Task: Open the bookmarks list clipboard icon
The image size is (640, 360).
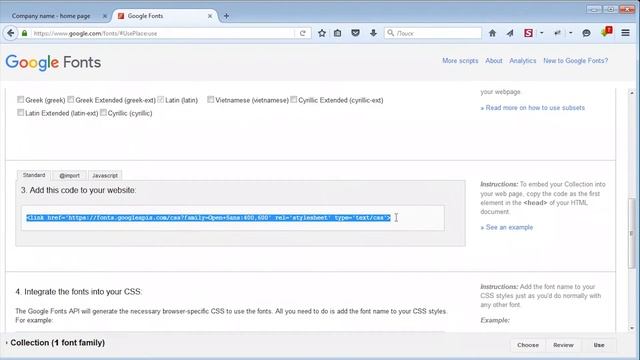Action: 338,33
